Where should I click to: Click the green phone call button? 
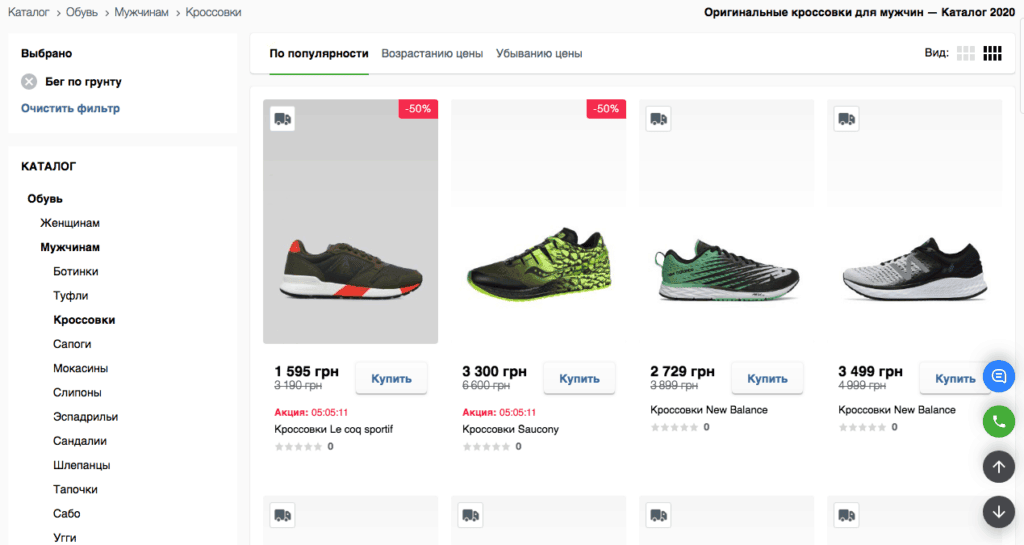(999, 422)
